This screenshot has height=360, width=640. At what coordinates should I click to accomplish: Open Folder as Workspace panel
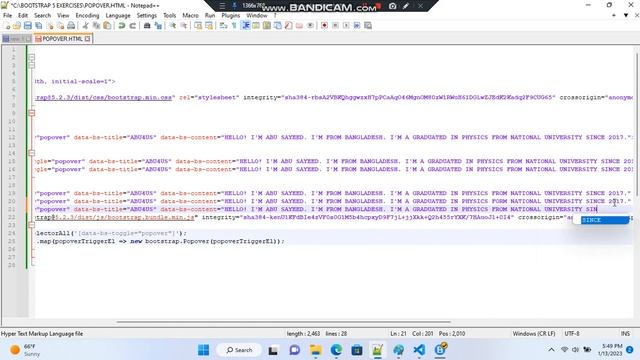(x=299, y=26)
